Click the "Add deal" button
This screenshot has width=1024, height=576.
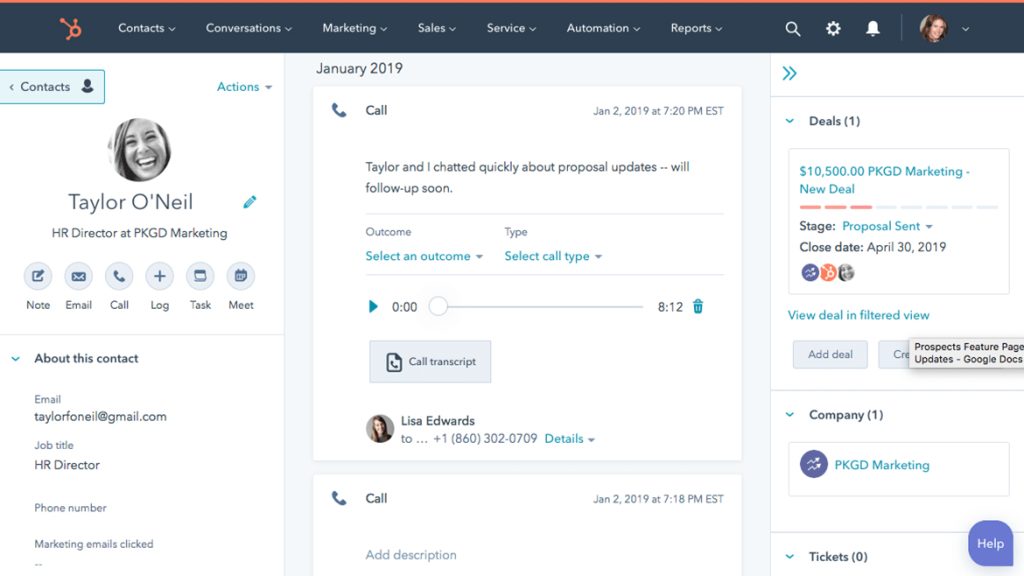click(x=830, y=354)
